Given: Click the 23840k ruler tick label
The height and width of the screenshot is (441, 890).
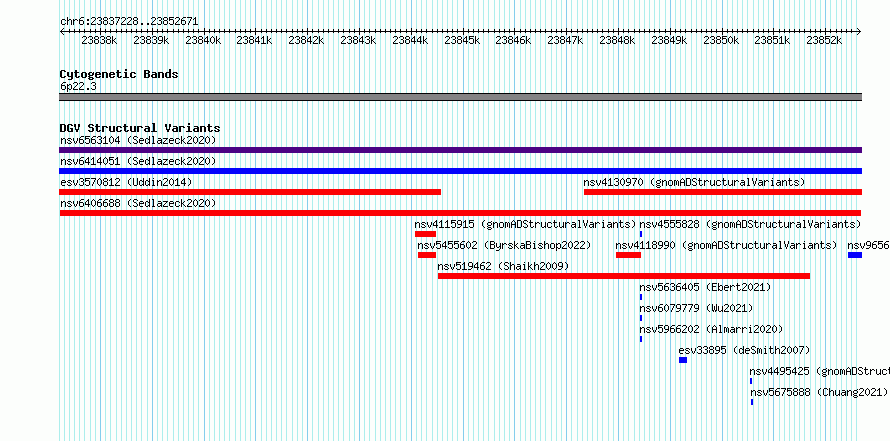Looking at the screenshot, I should (x=203, y=40).
